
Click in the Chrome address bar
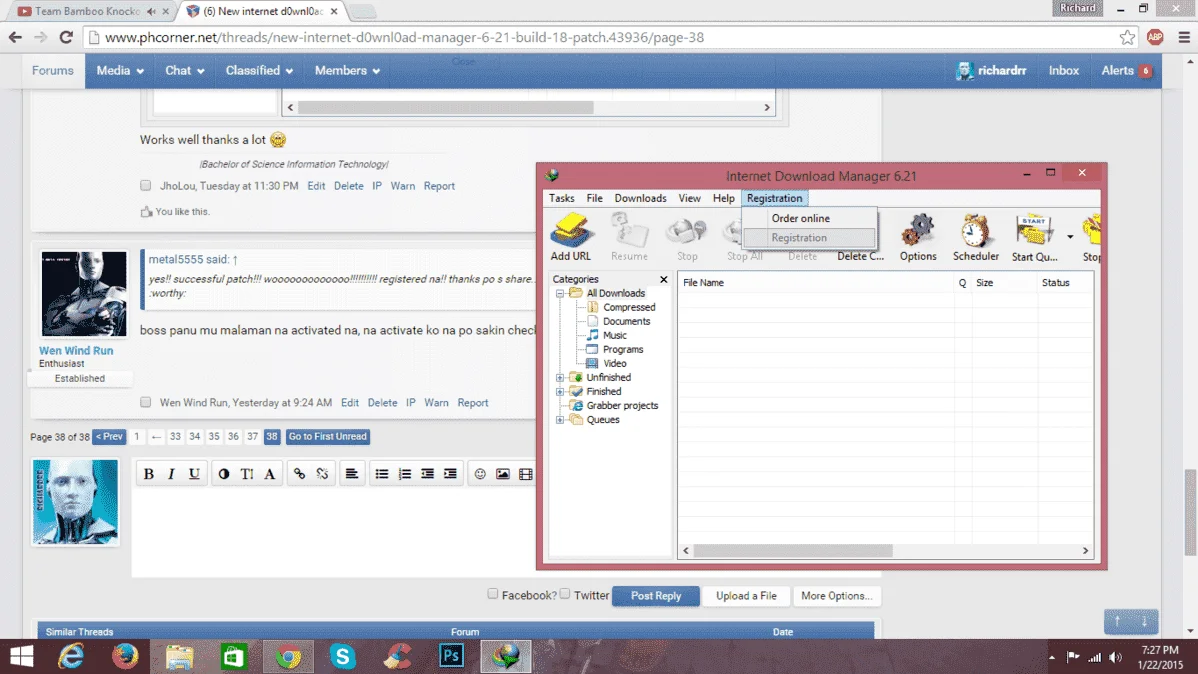(x=604, y=37)
